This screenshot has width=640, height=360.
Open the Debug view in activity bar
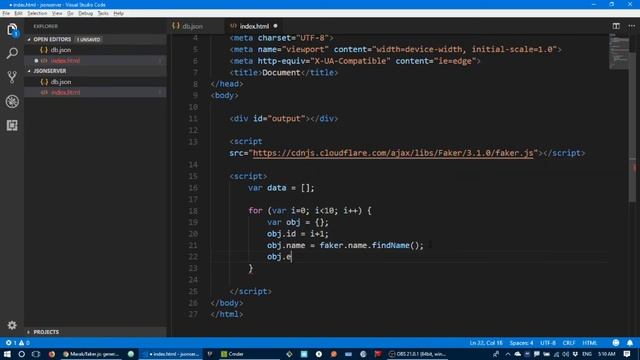(x=12, y=101)
